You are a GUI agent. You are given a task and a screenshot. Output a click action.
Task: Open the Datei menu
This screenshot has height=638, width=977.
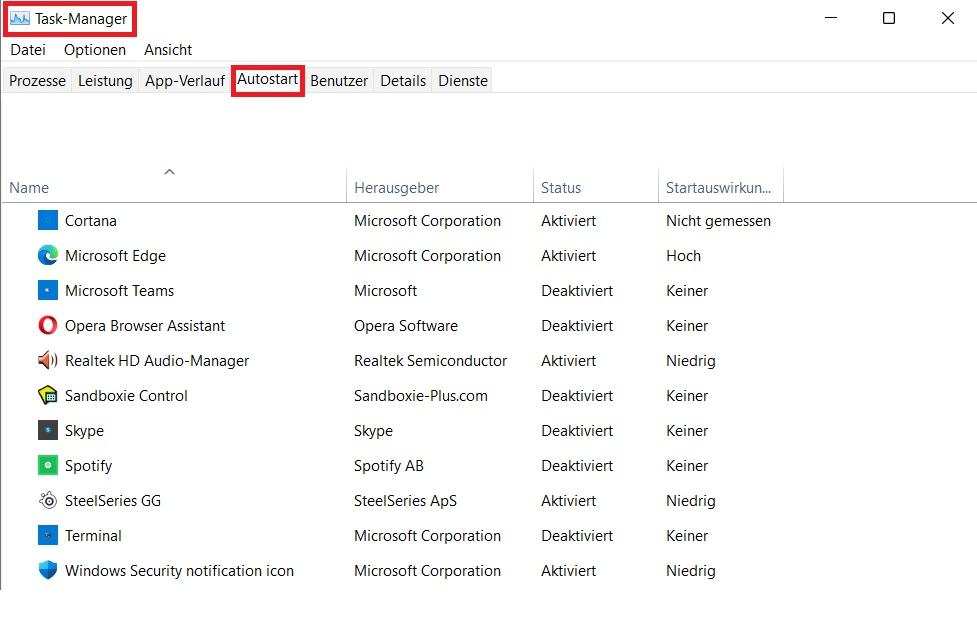pyautogui.click(x=28, y=50)
